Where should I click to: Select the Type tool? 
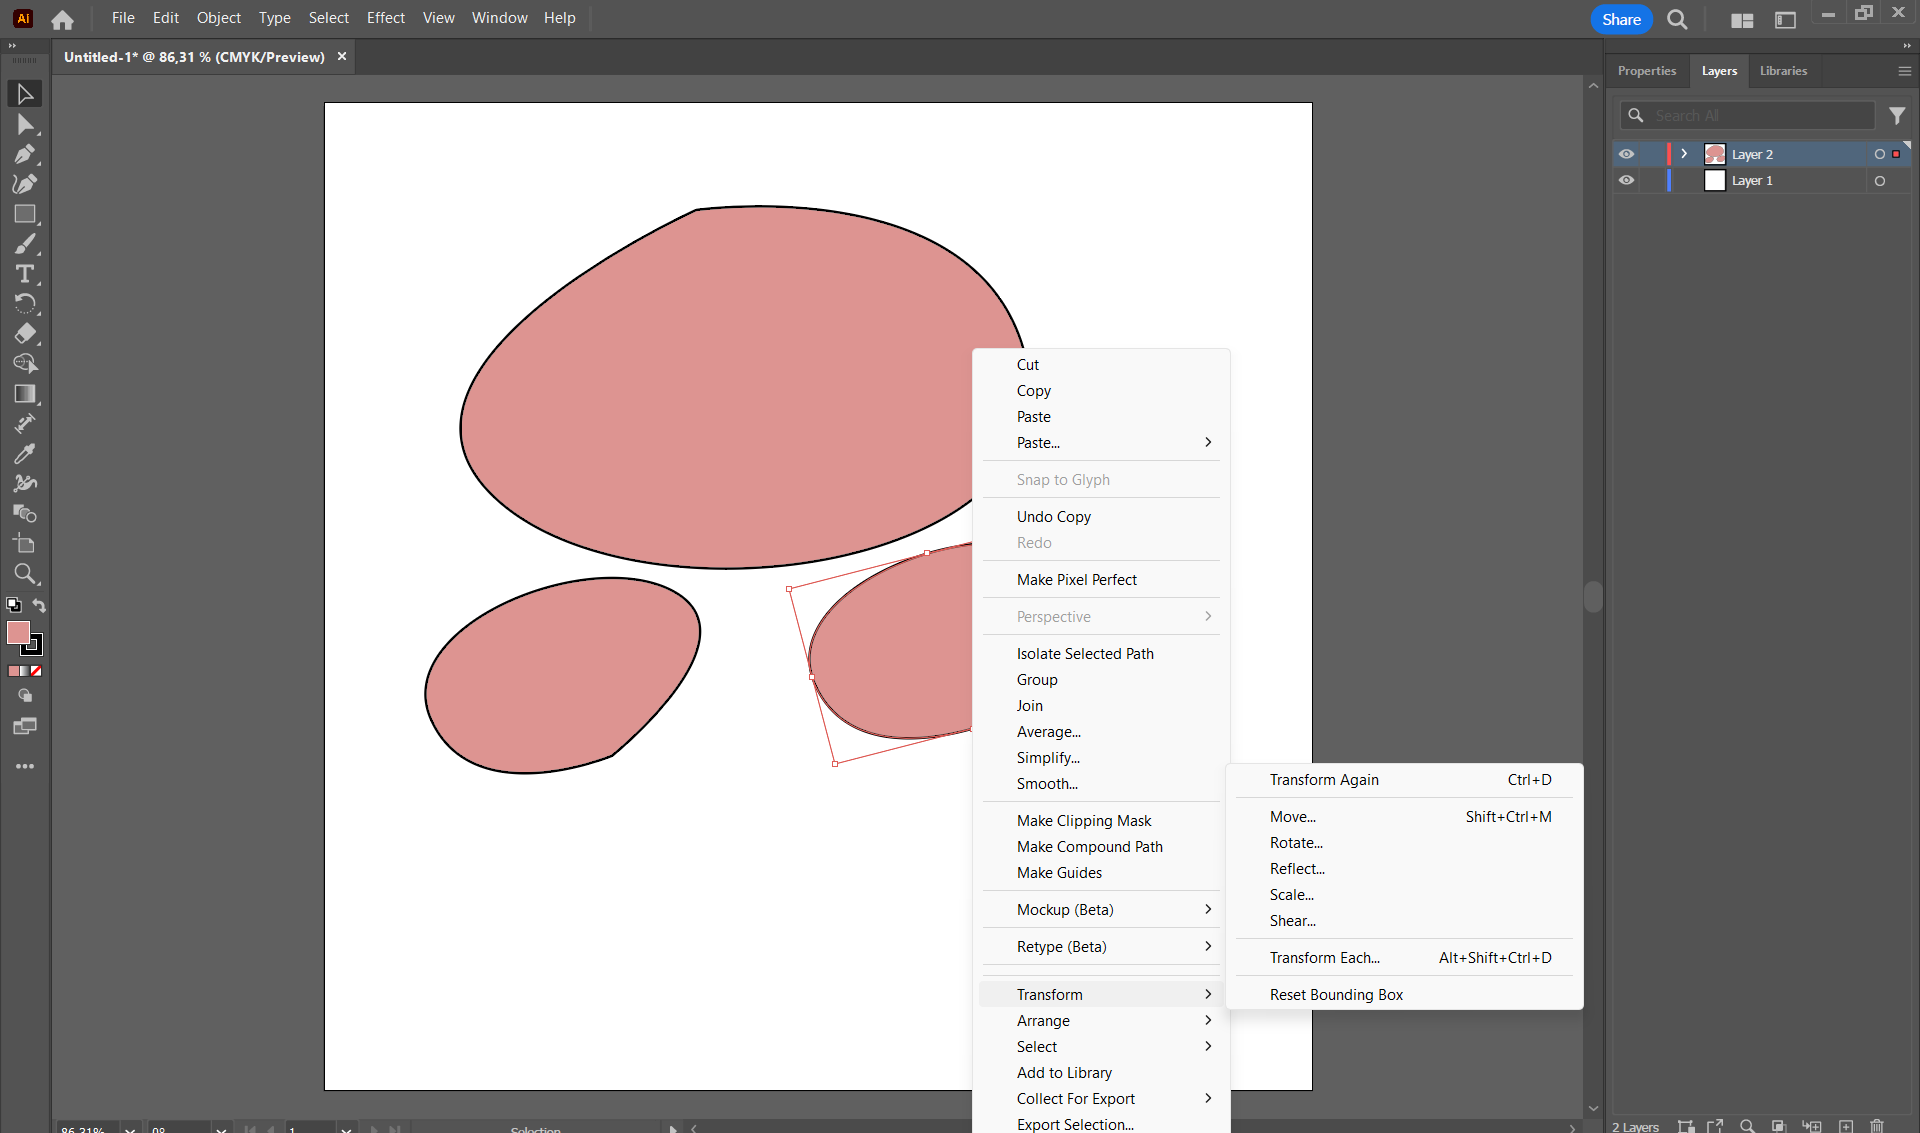tap(25, 274)
